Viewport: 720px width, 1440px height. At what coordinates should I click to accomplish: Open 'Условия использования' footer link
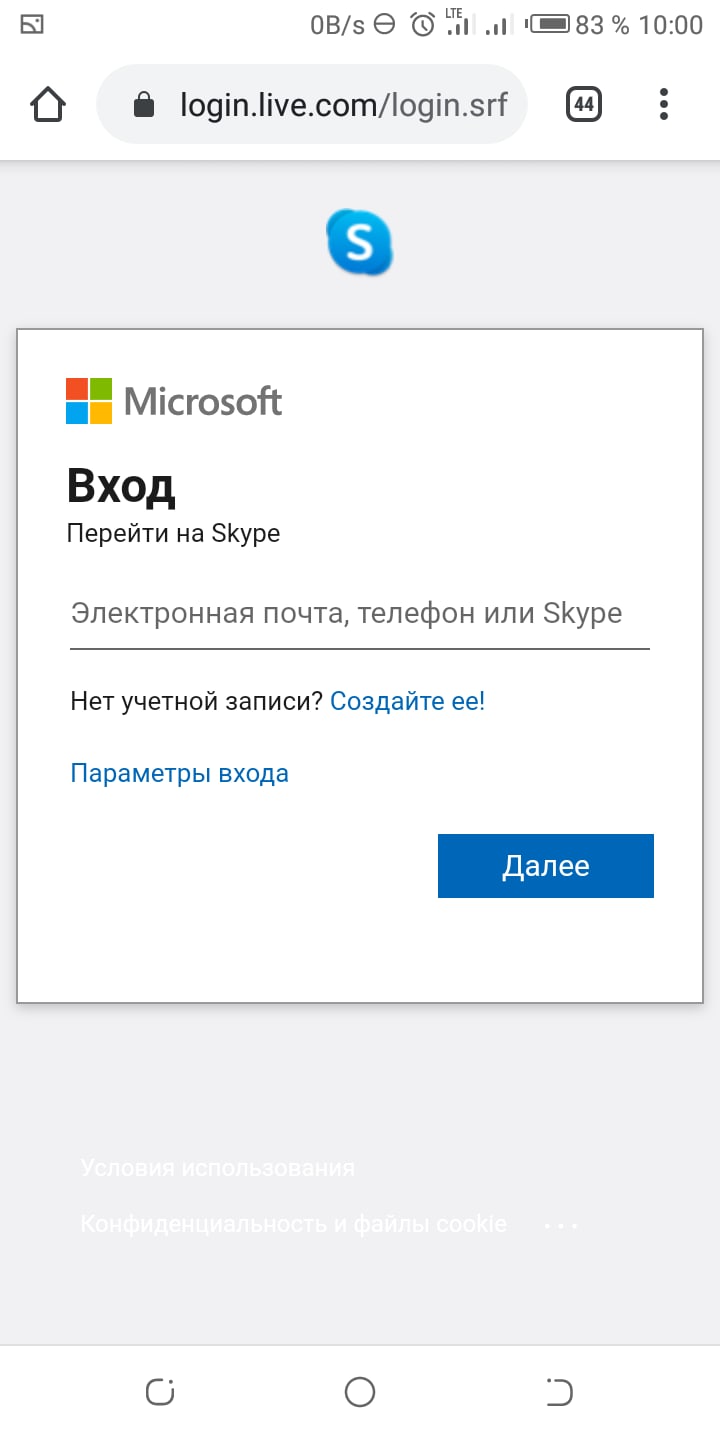tap(218, 1167)
